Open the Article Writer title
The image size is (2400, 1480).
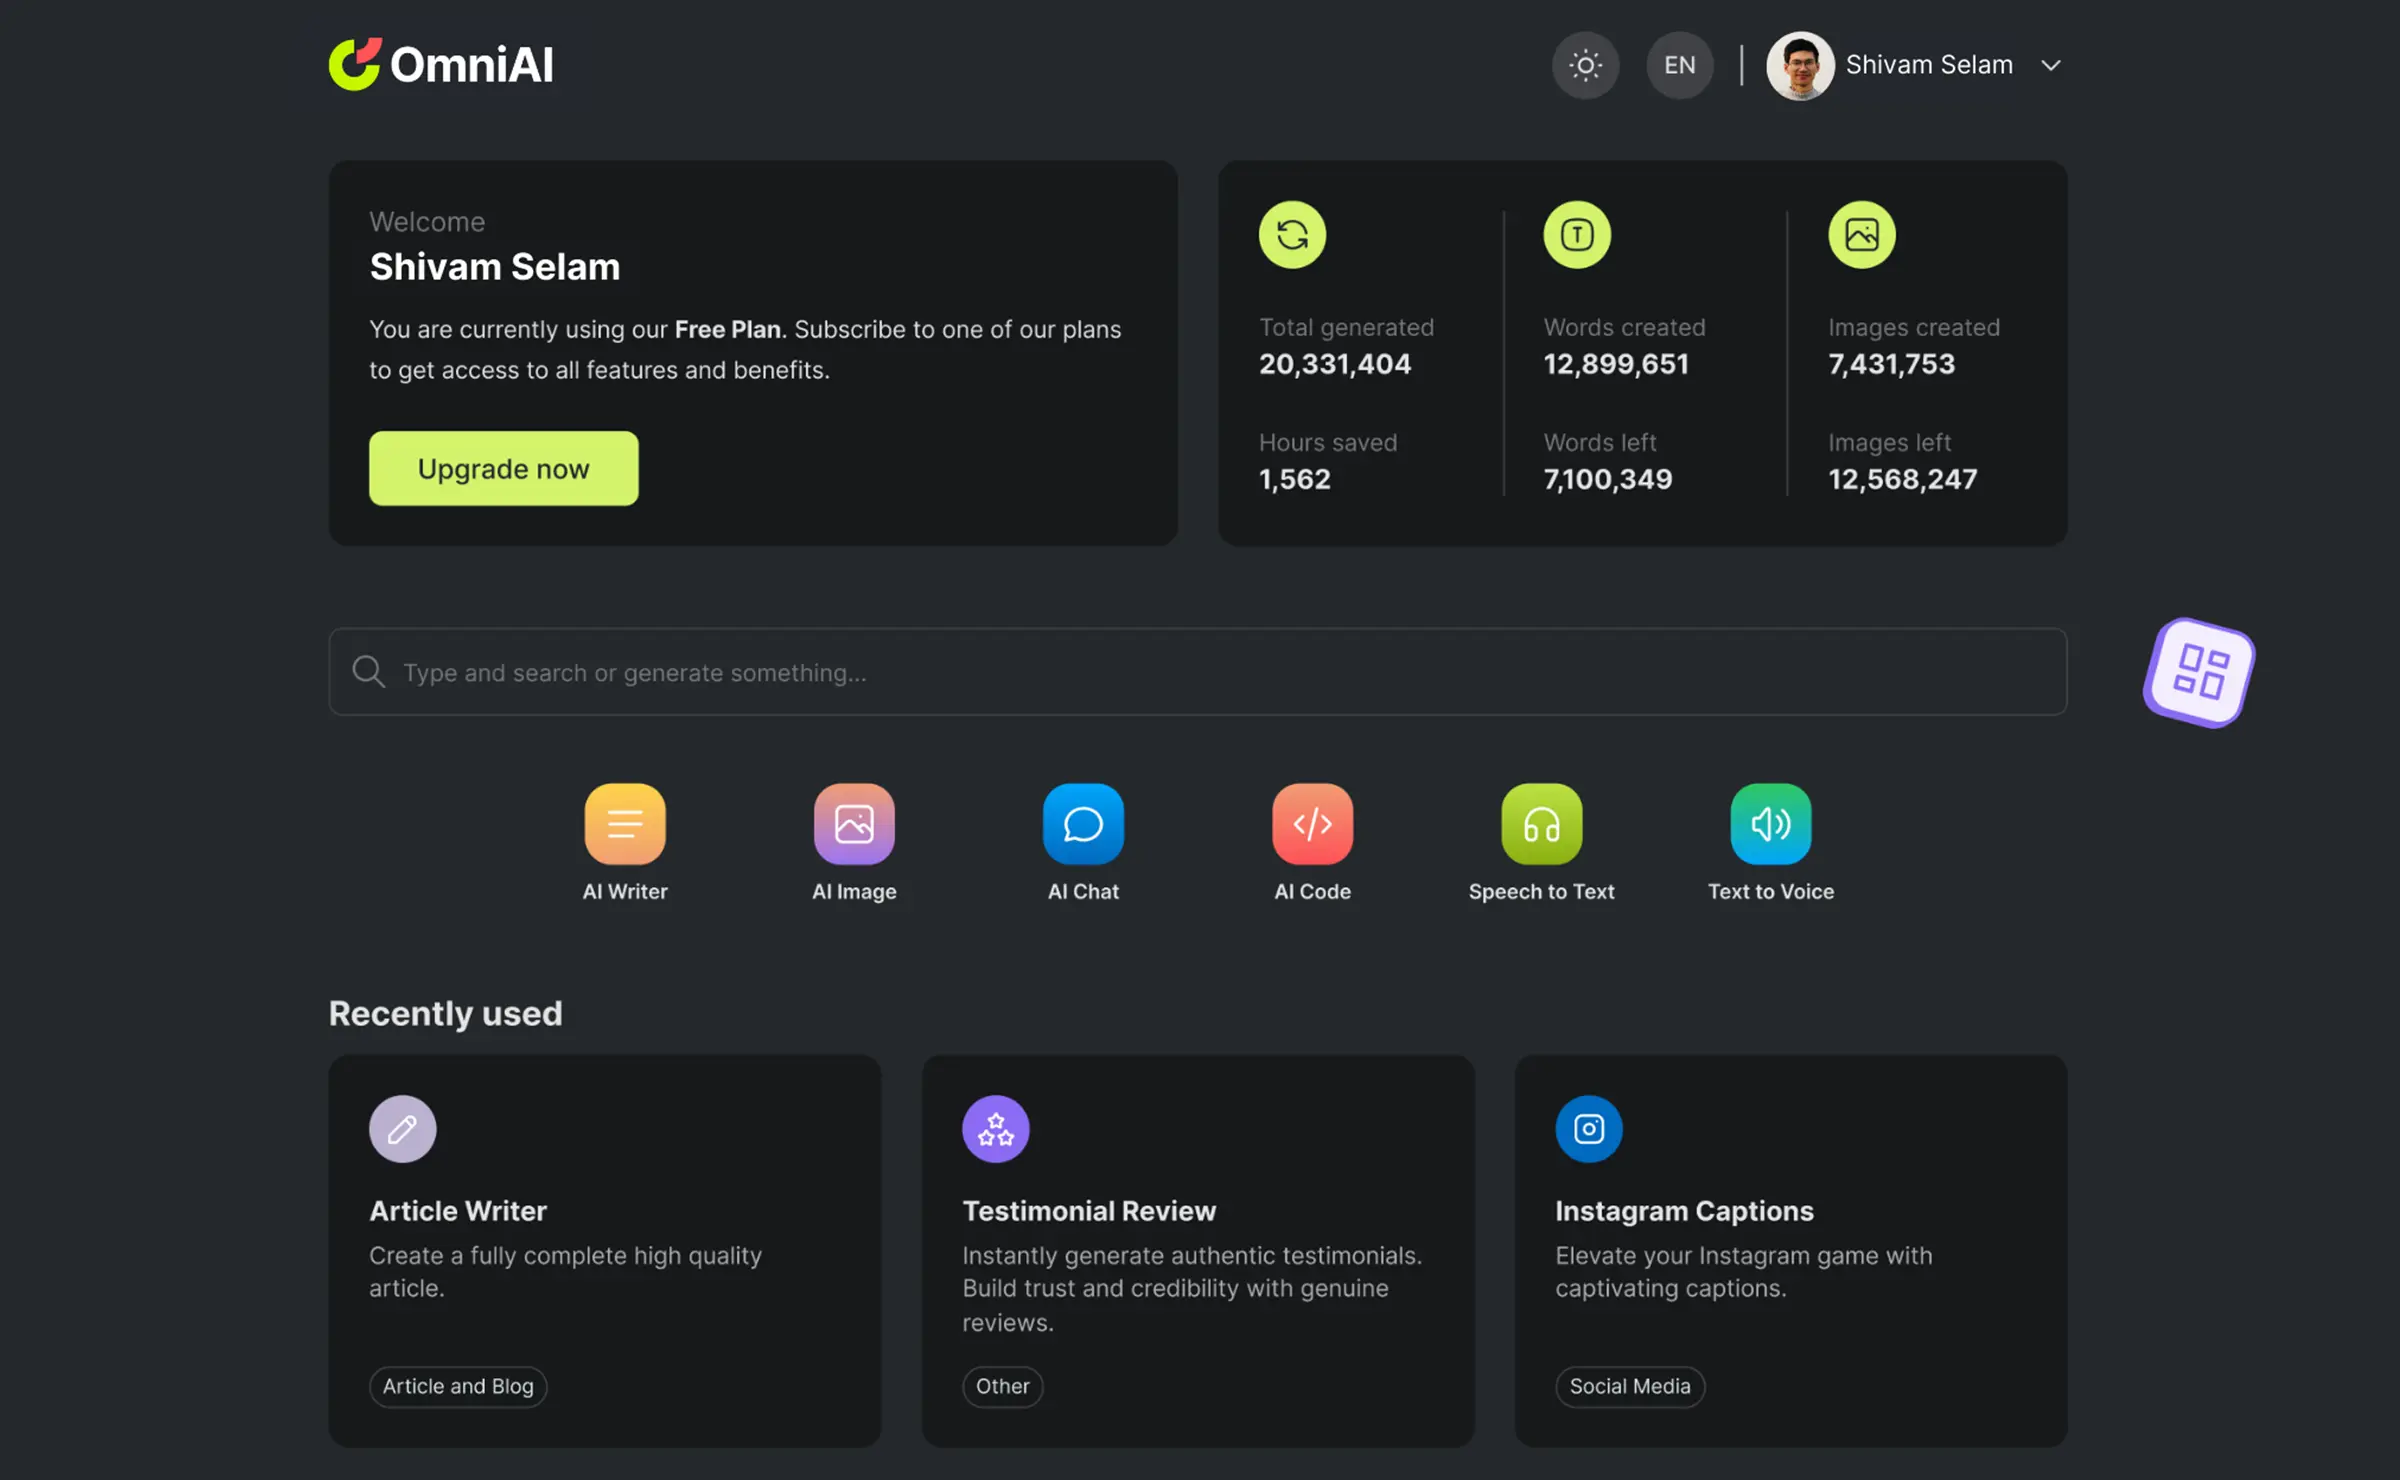458,1211
